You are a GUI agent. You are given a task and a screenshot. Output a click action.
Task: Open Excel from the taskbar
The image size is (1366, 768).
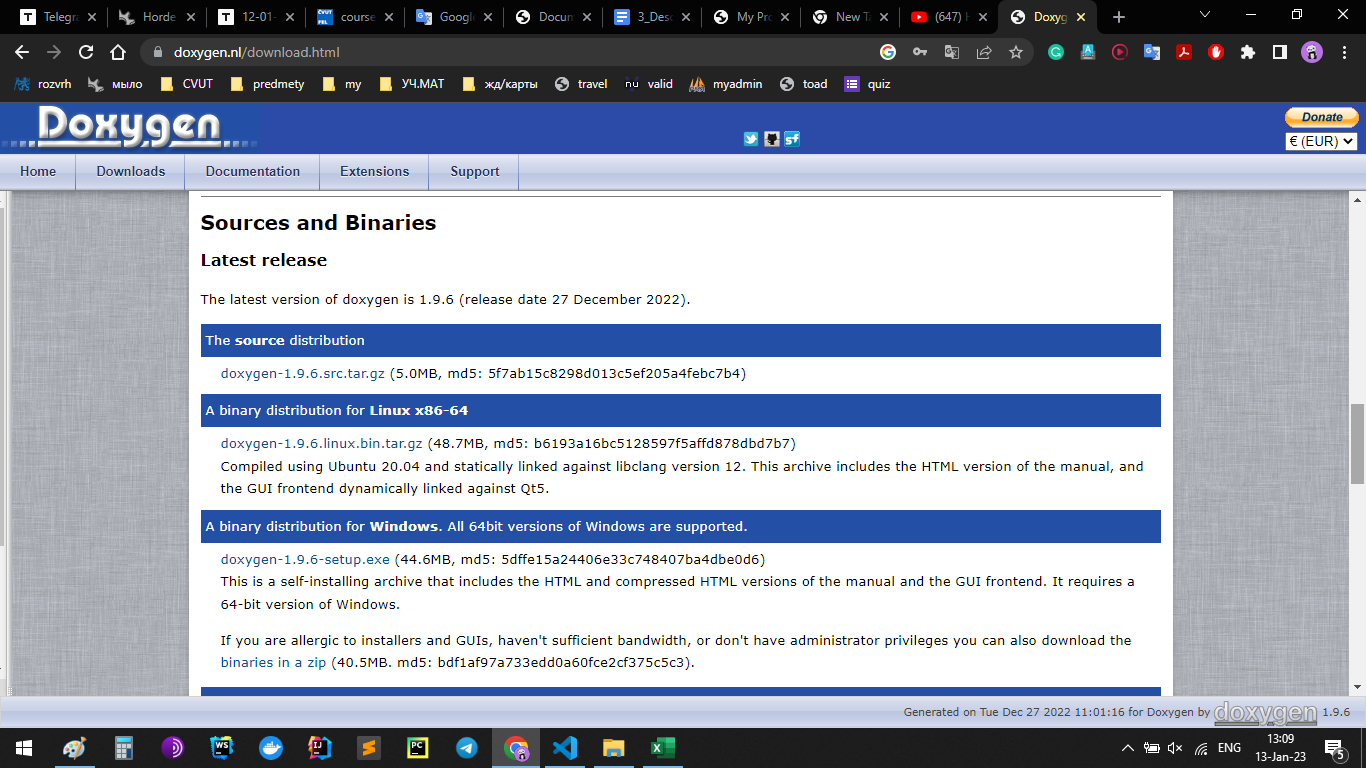click(x=663, y=747)
